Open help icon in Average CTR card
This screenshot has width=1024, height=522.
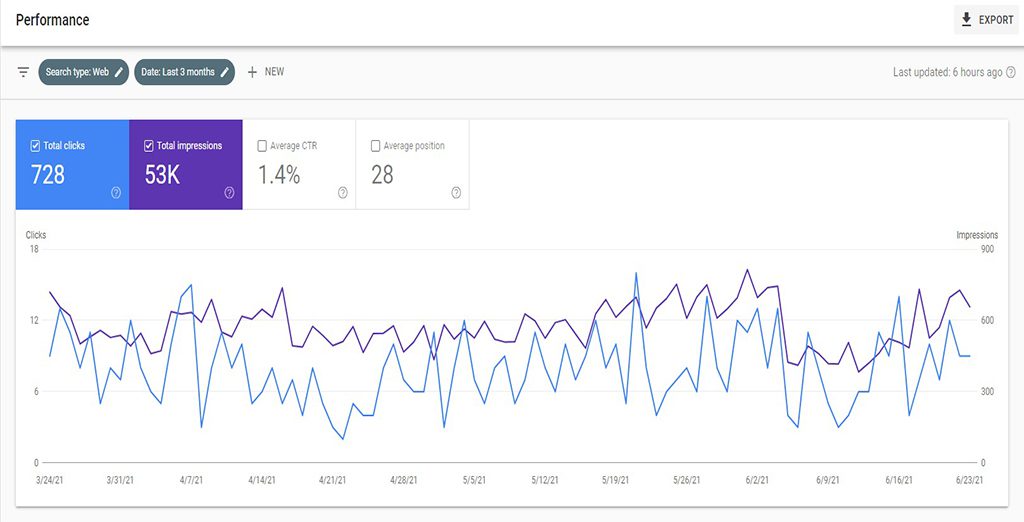click(343, 193)
